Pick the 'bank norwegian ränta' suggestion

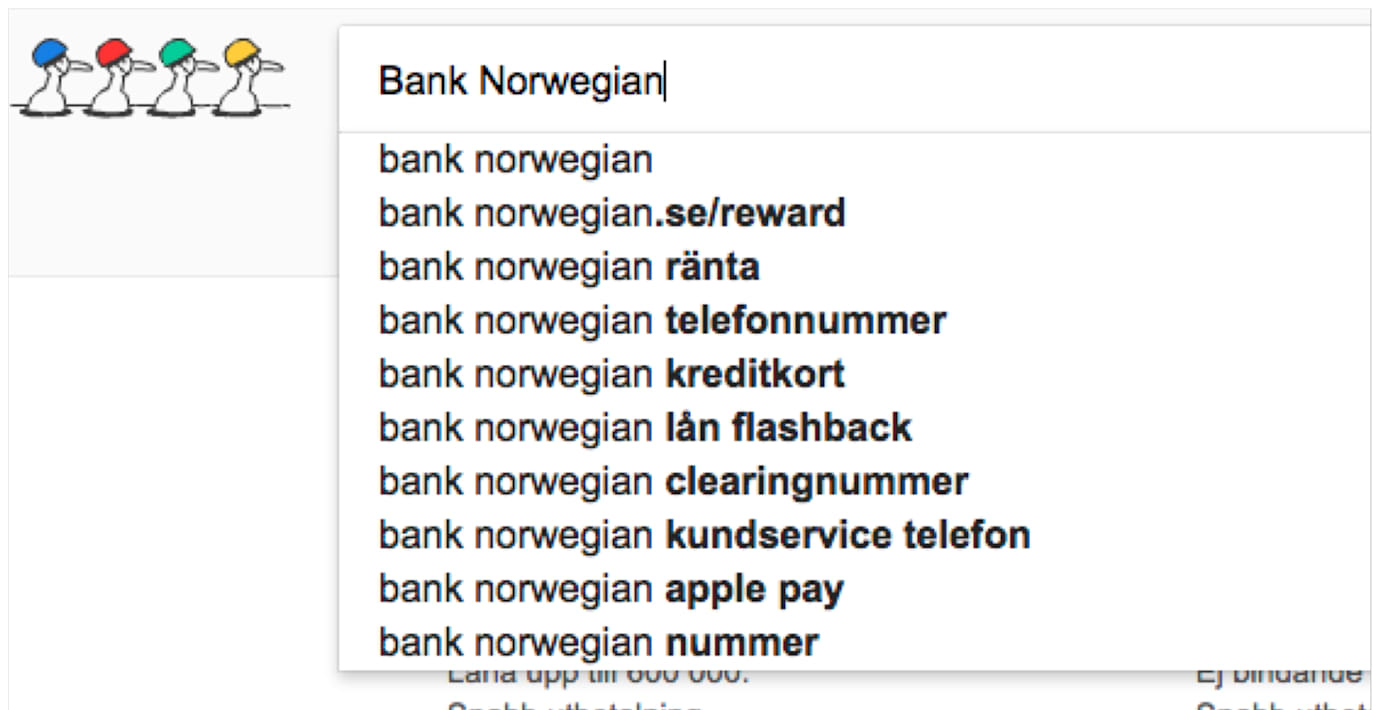click(568, 267)
